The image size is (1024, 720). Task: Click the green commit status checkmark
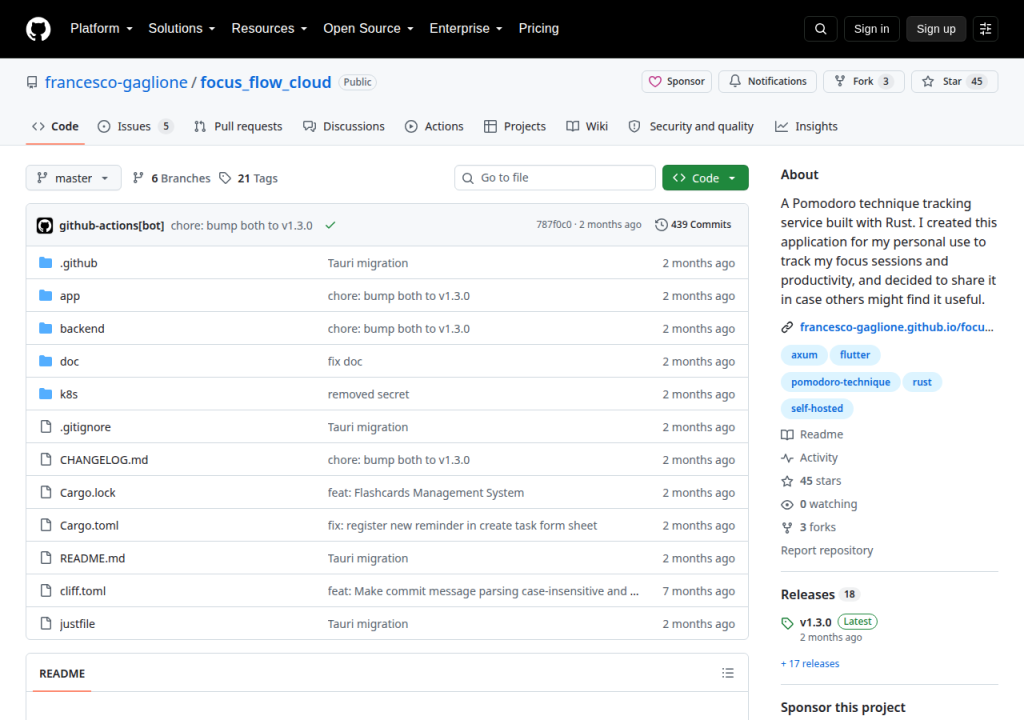[x=330, y=225]
